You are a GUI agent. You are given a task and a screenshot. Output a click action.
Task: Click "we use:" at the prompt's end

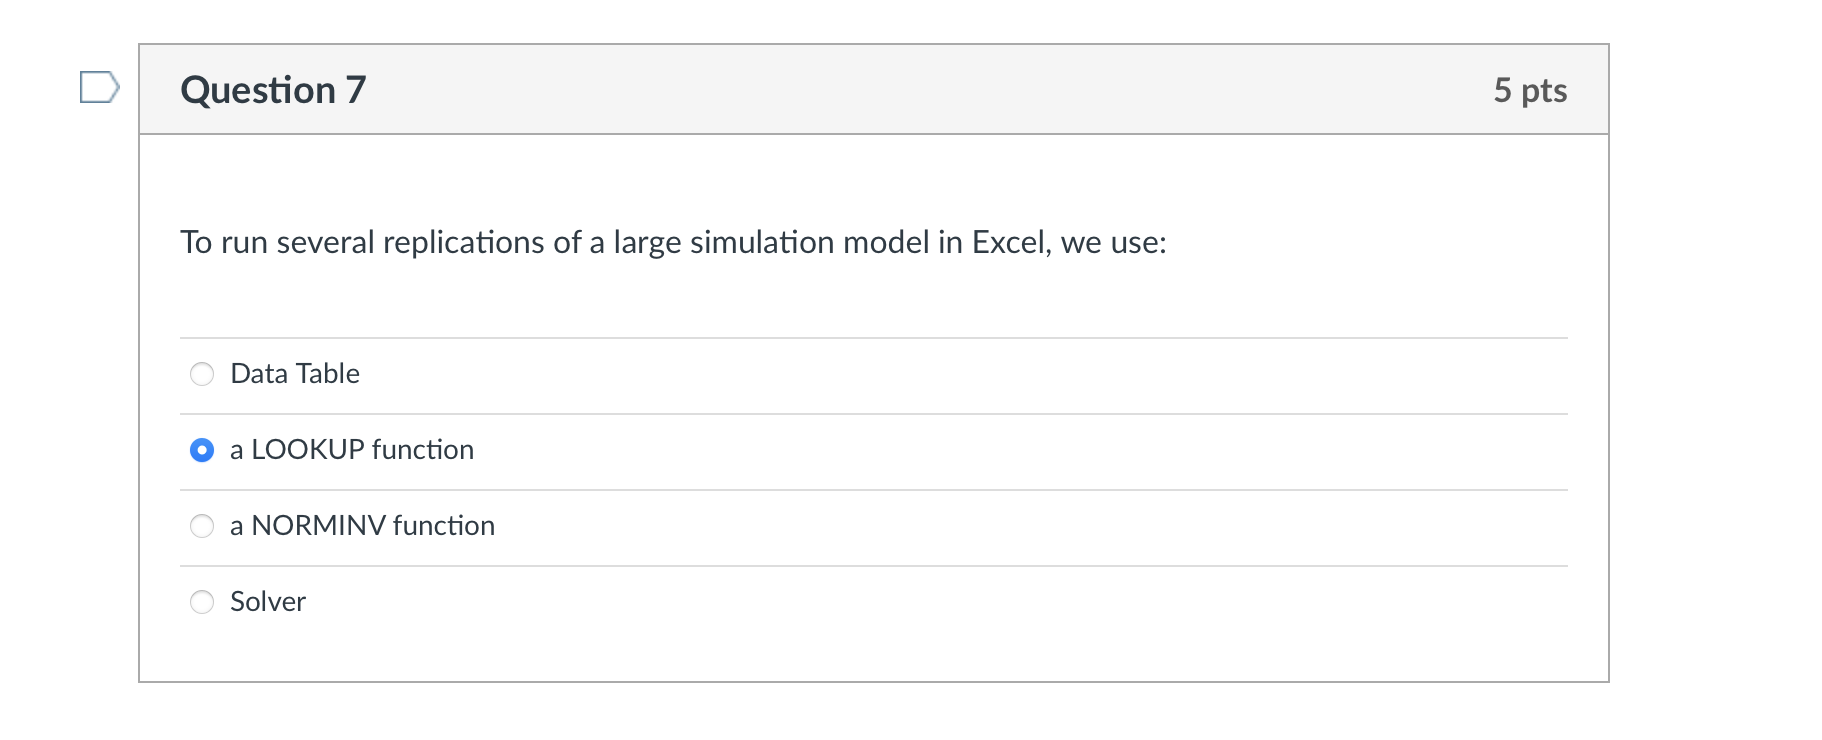pos(1114,243)
